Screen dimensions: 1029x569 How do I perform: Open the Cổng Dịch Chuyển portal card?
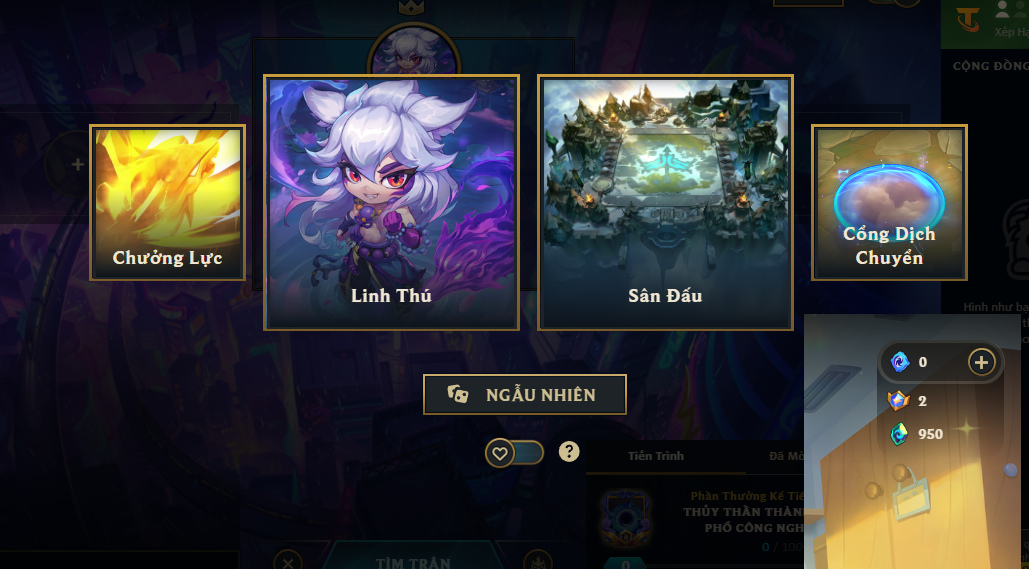tap(889, 203)
